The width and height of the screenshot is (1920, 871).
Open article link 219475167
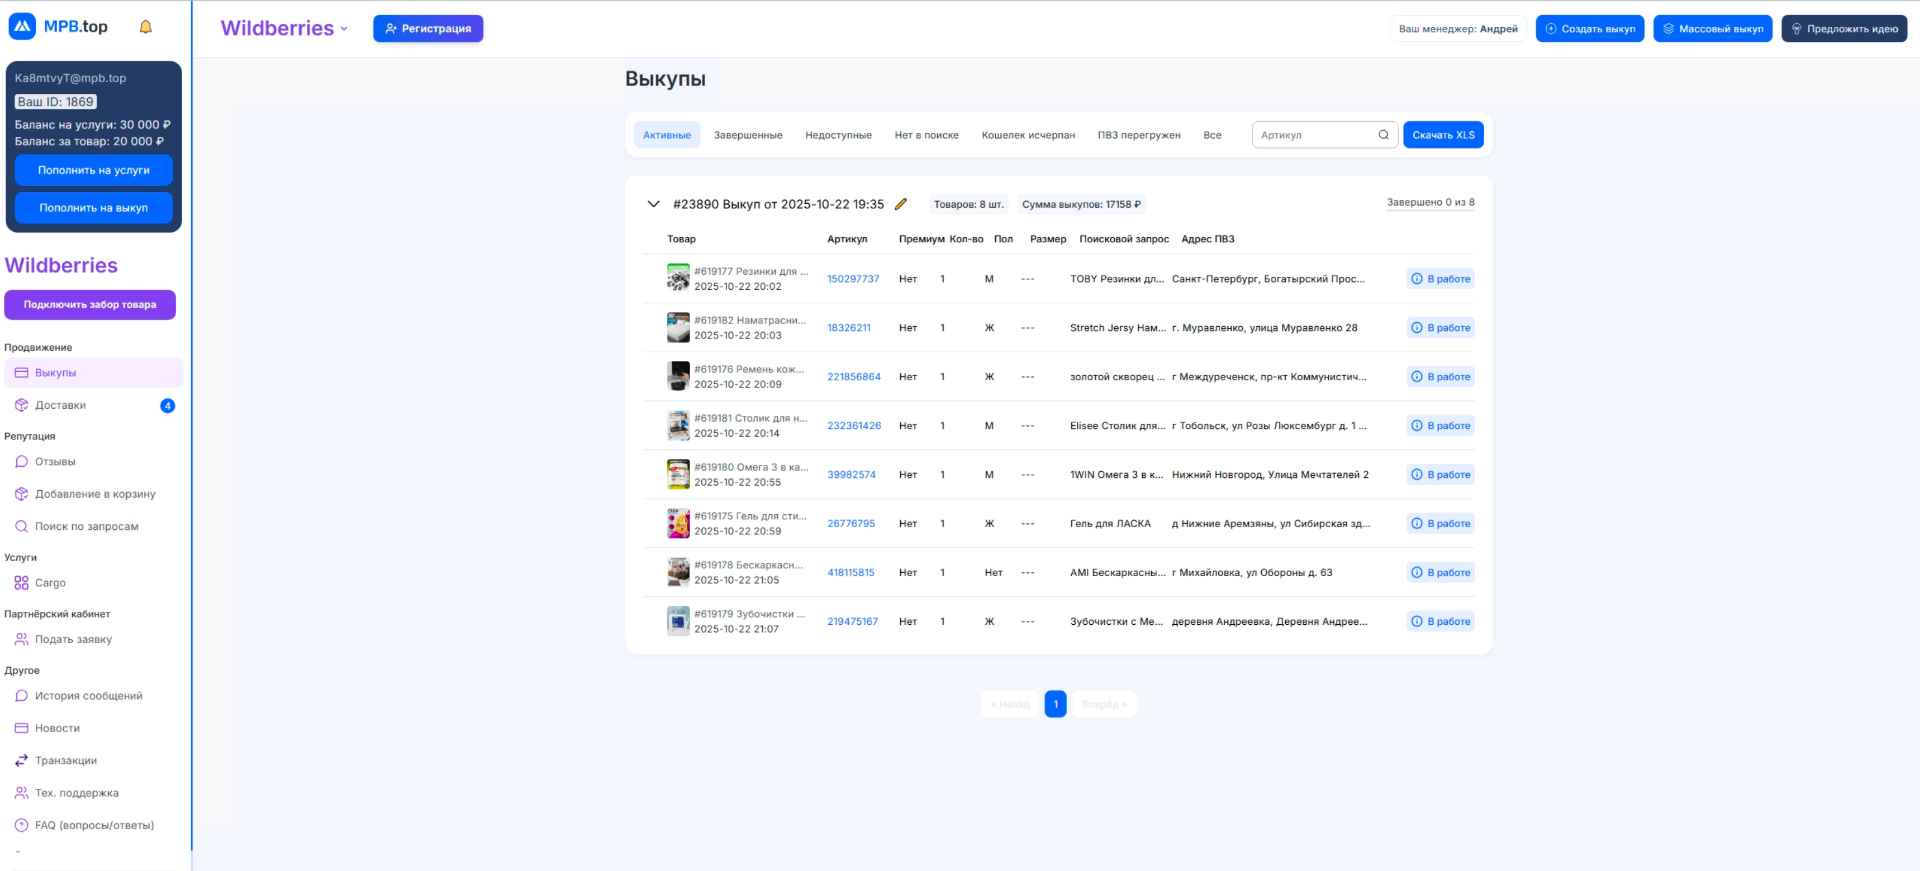(x=852, y=622)
